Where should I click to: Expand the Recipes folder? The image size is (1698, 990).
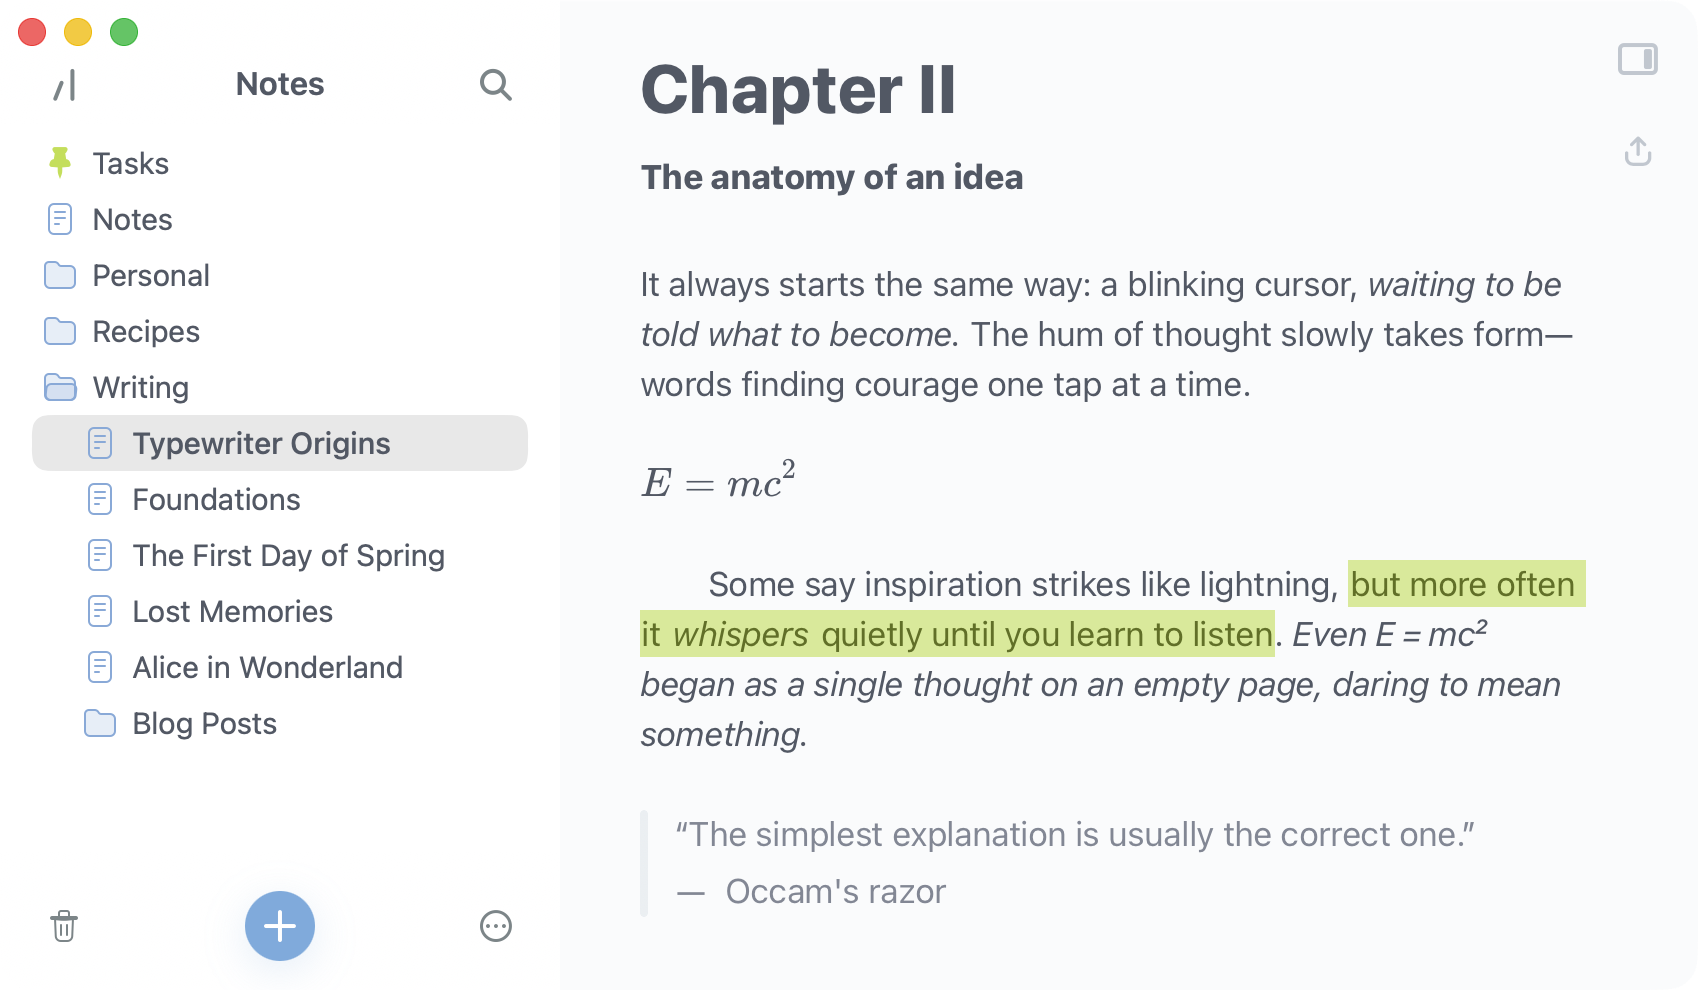146,331
